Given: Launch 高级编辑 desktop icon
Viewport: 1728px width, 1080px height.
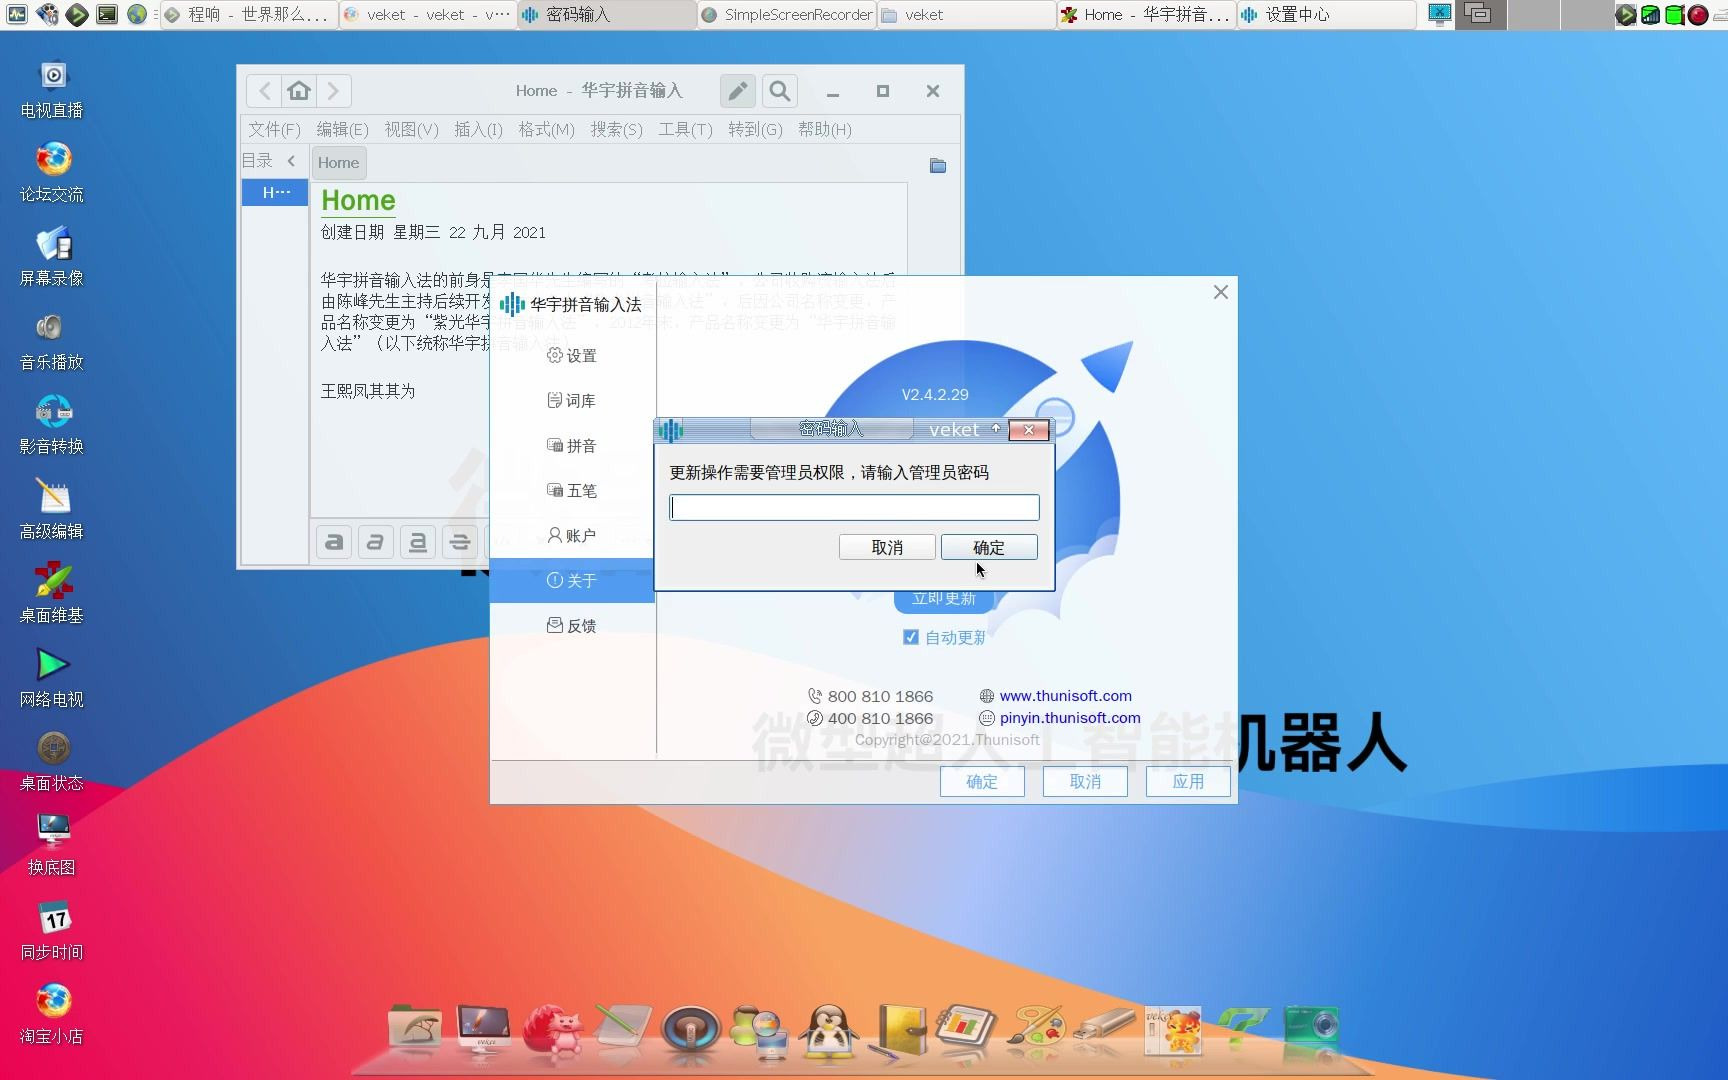Looking at the screenshot, I should coord(52,511).
